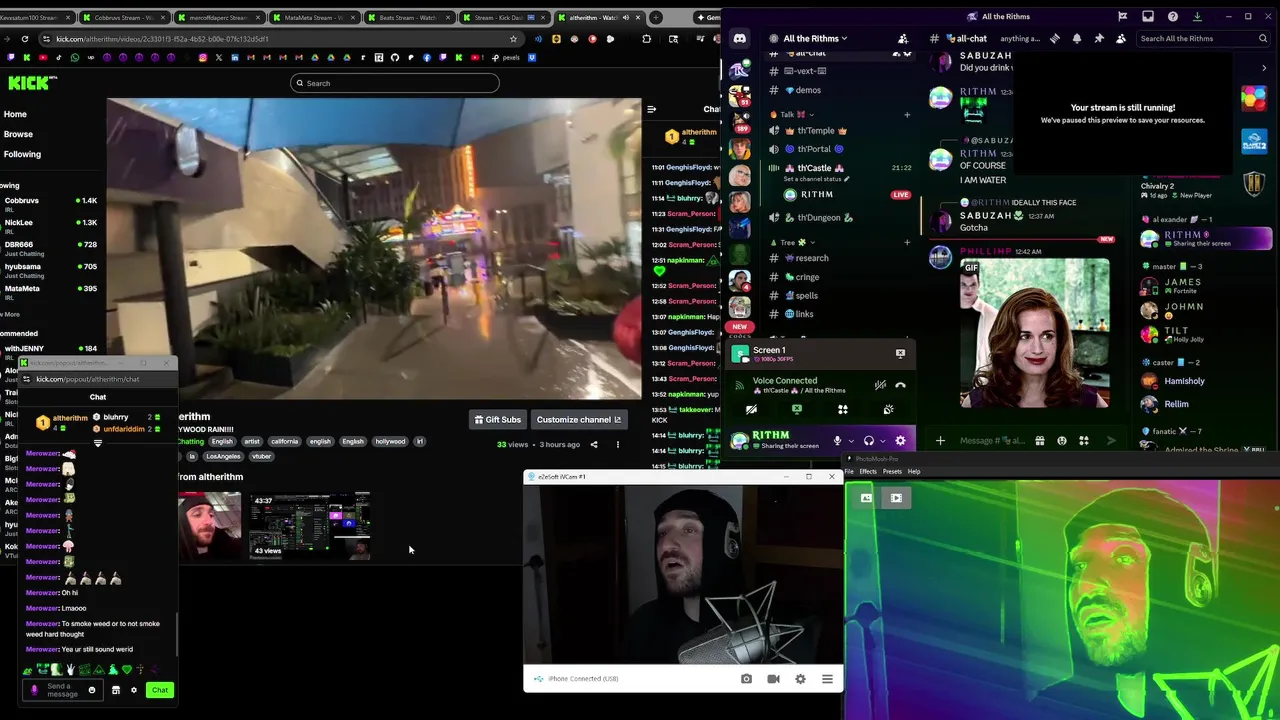
Task: Open emote picker in popout chat
Action: 92,690
